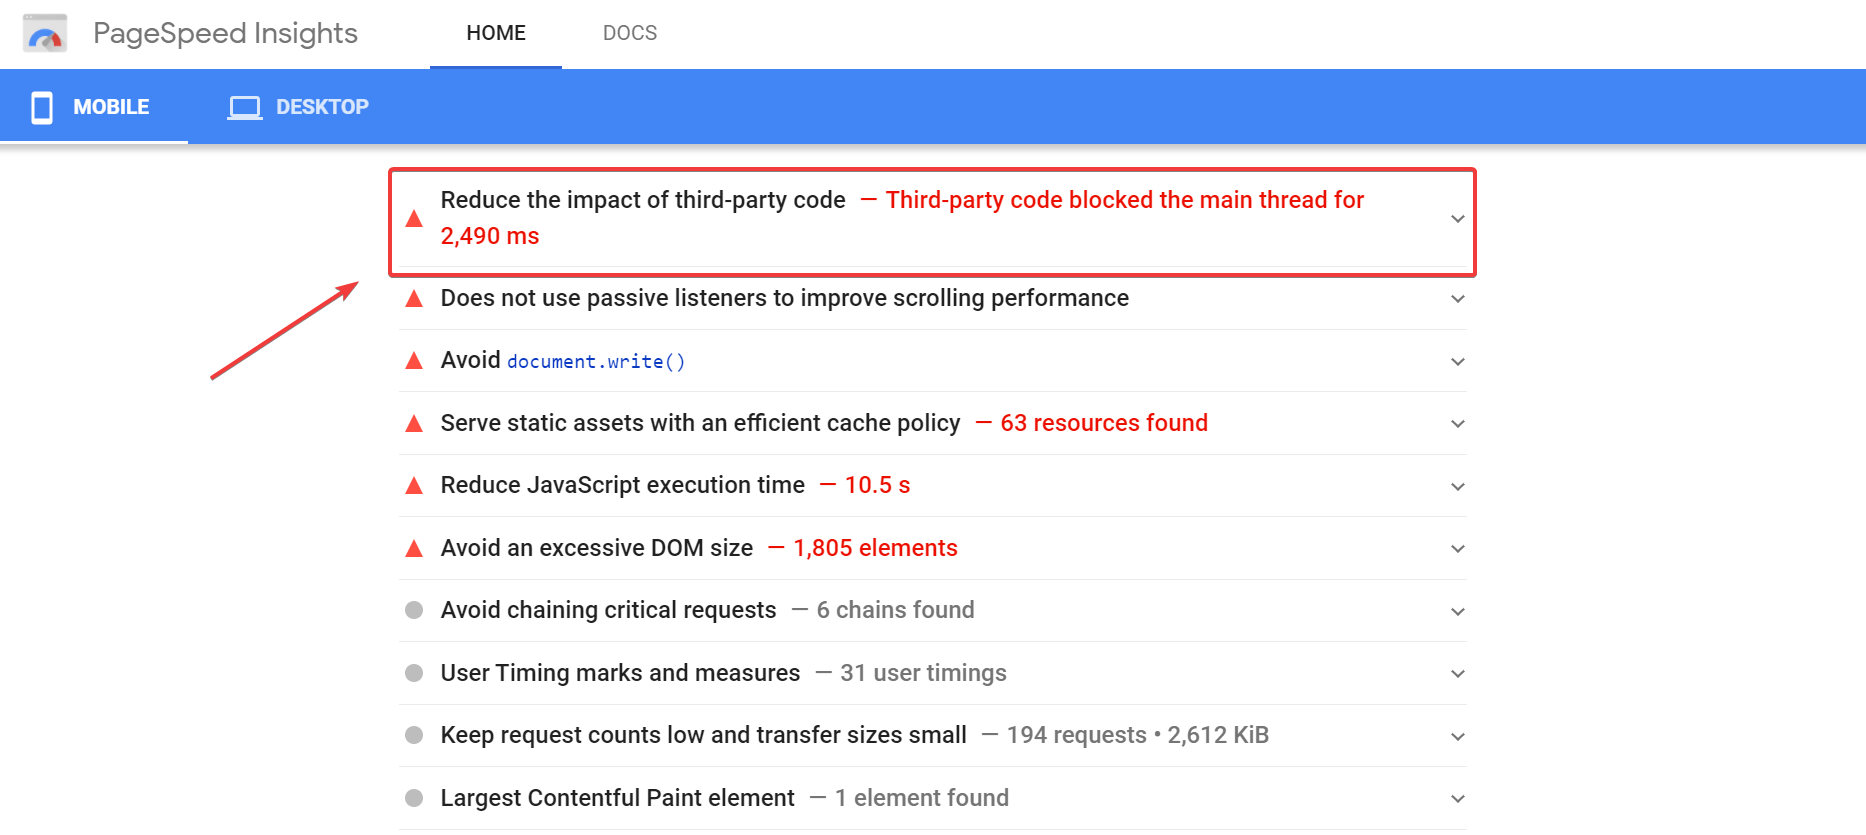The image size is (1866, 835).
Task: Expand the third-party code audit chevron
Action: (1457, 219)
